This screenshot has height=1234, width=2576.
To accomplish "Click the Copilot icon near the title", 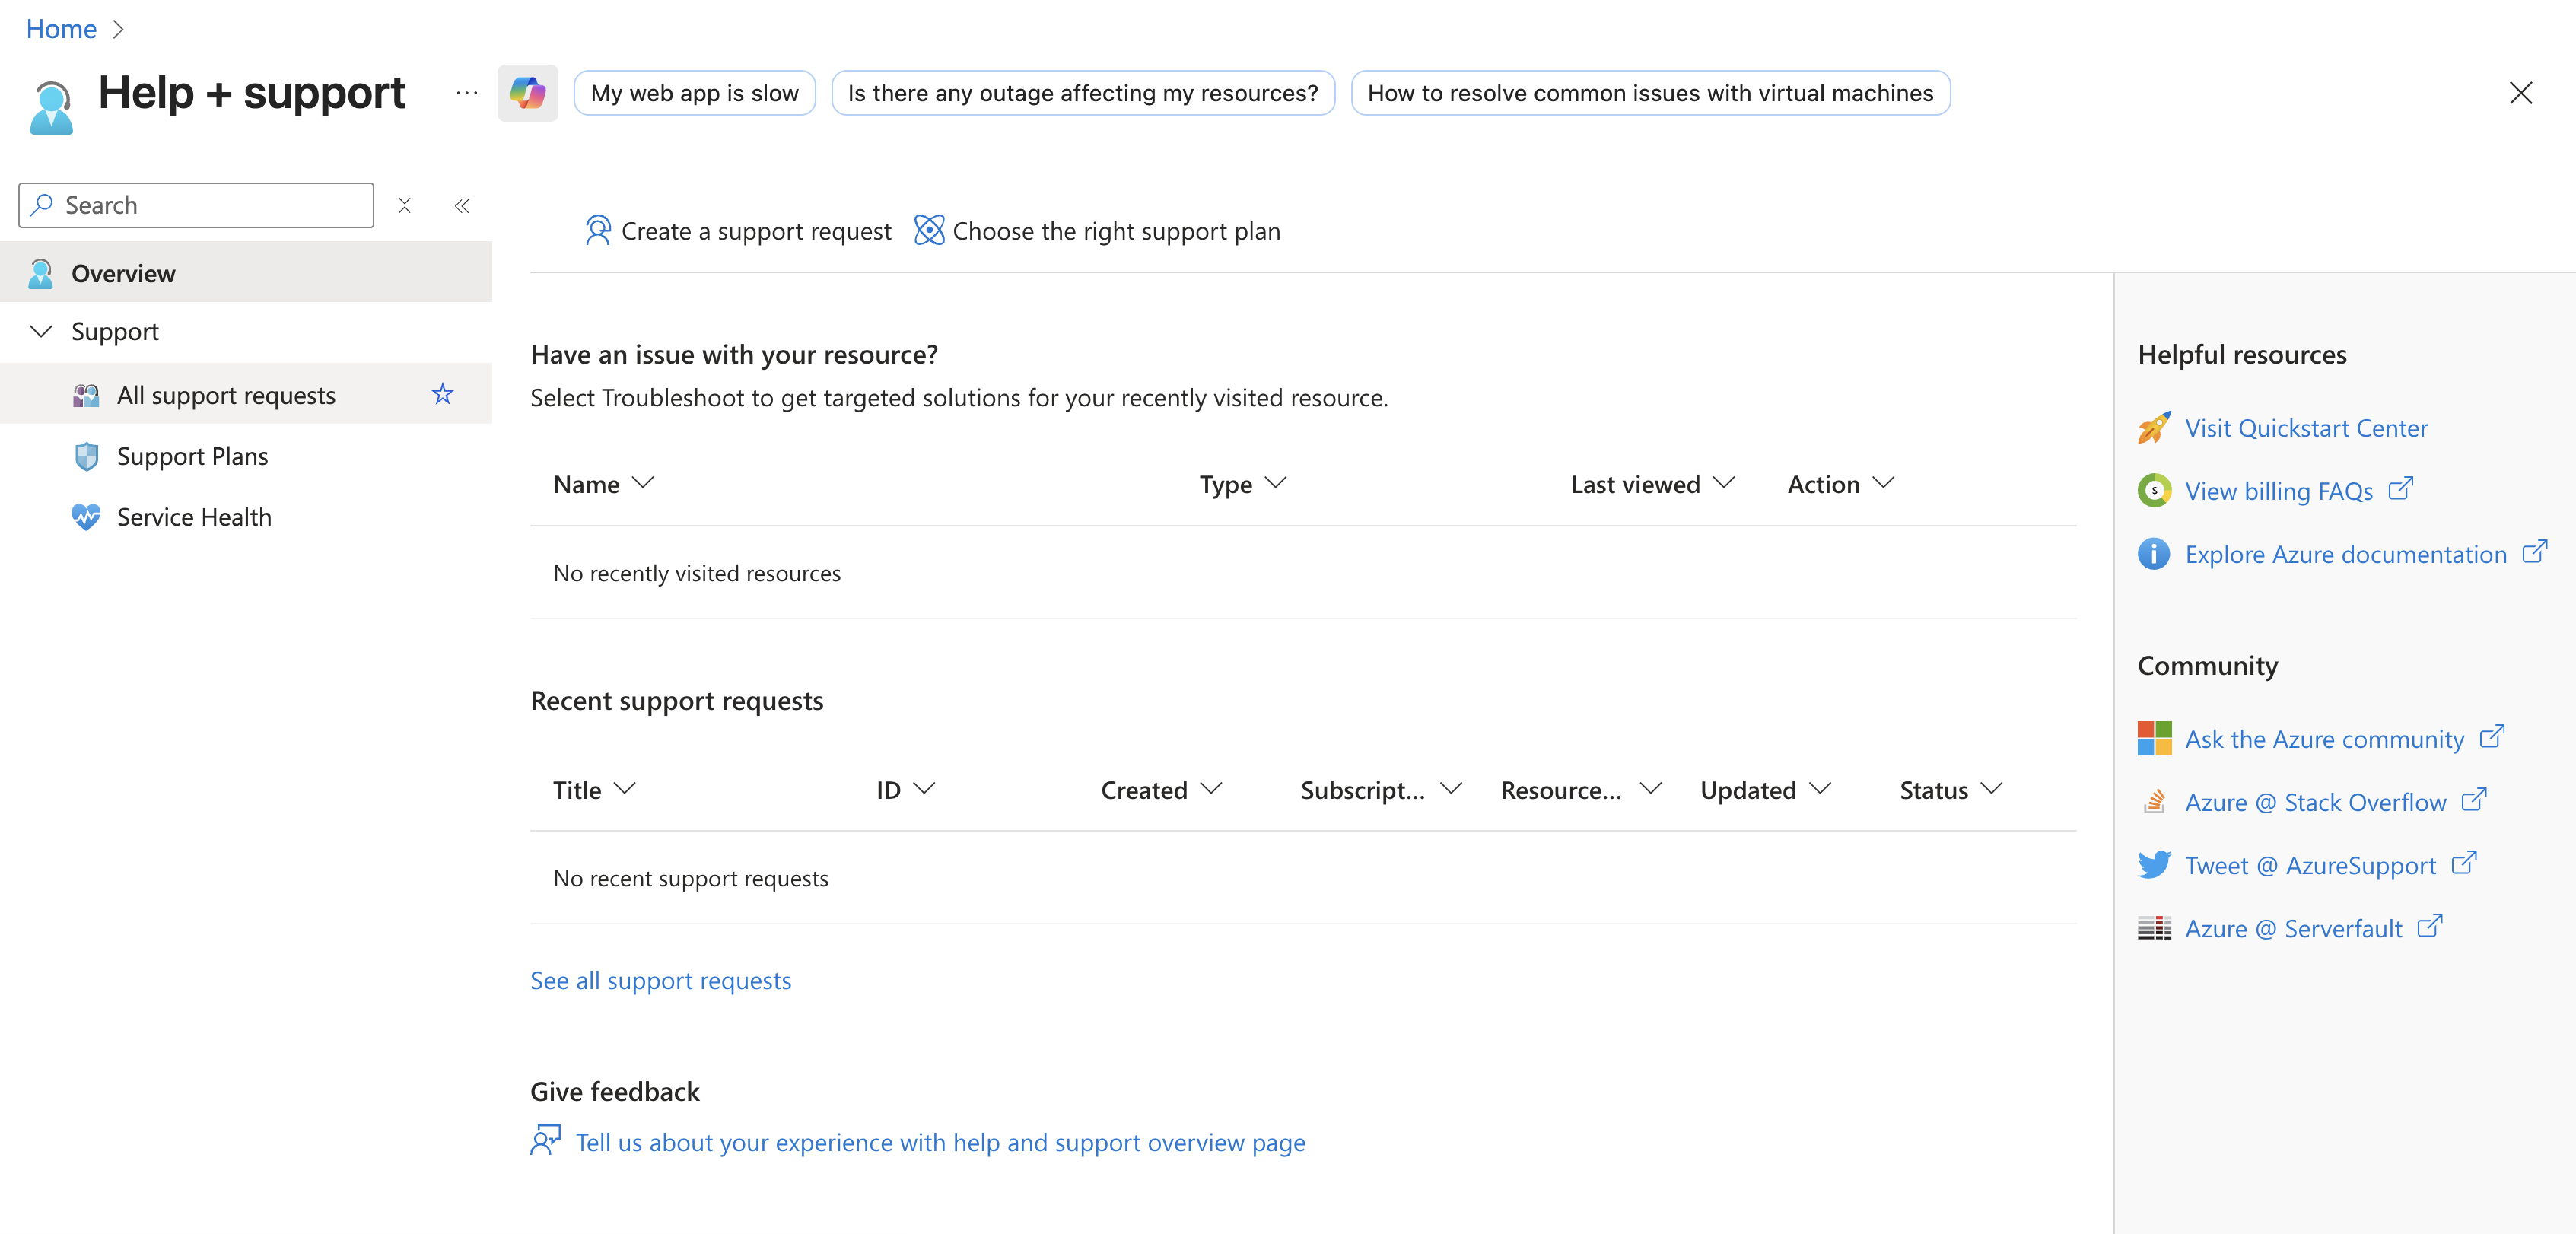I will point(527,93).
